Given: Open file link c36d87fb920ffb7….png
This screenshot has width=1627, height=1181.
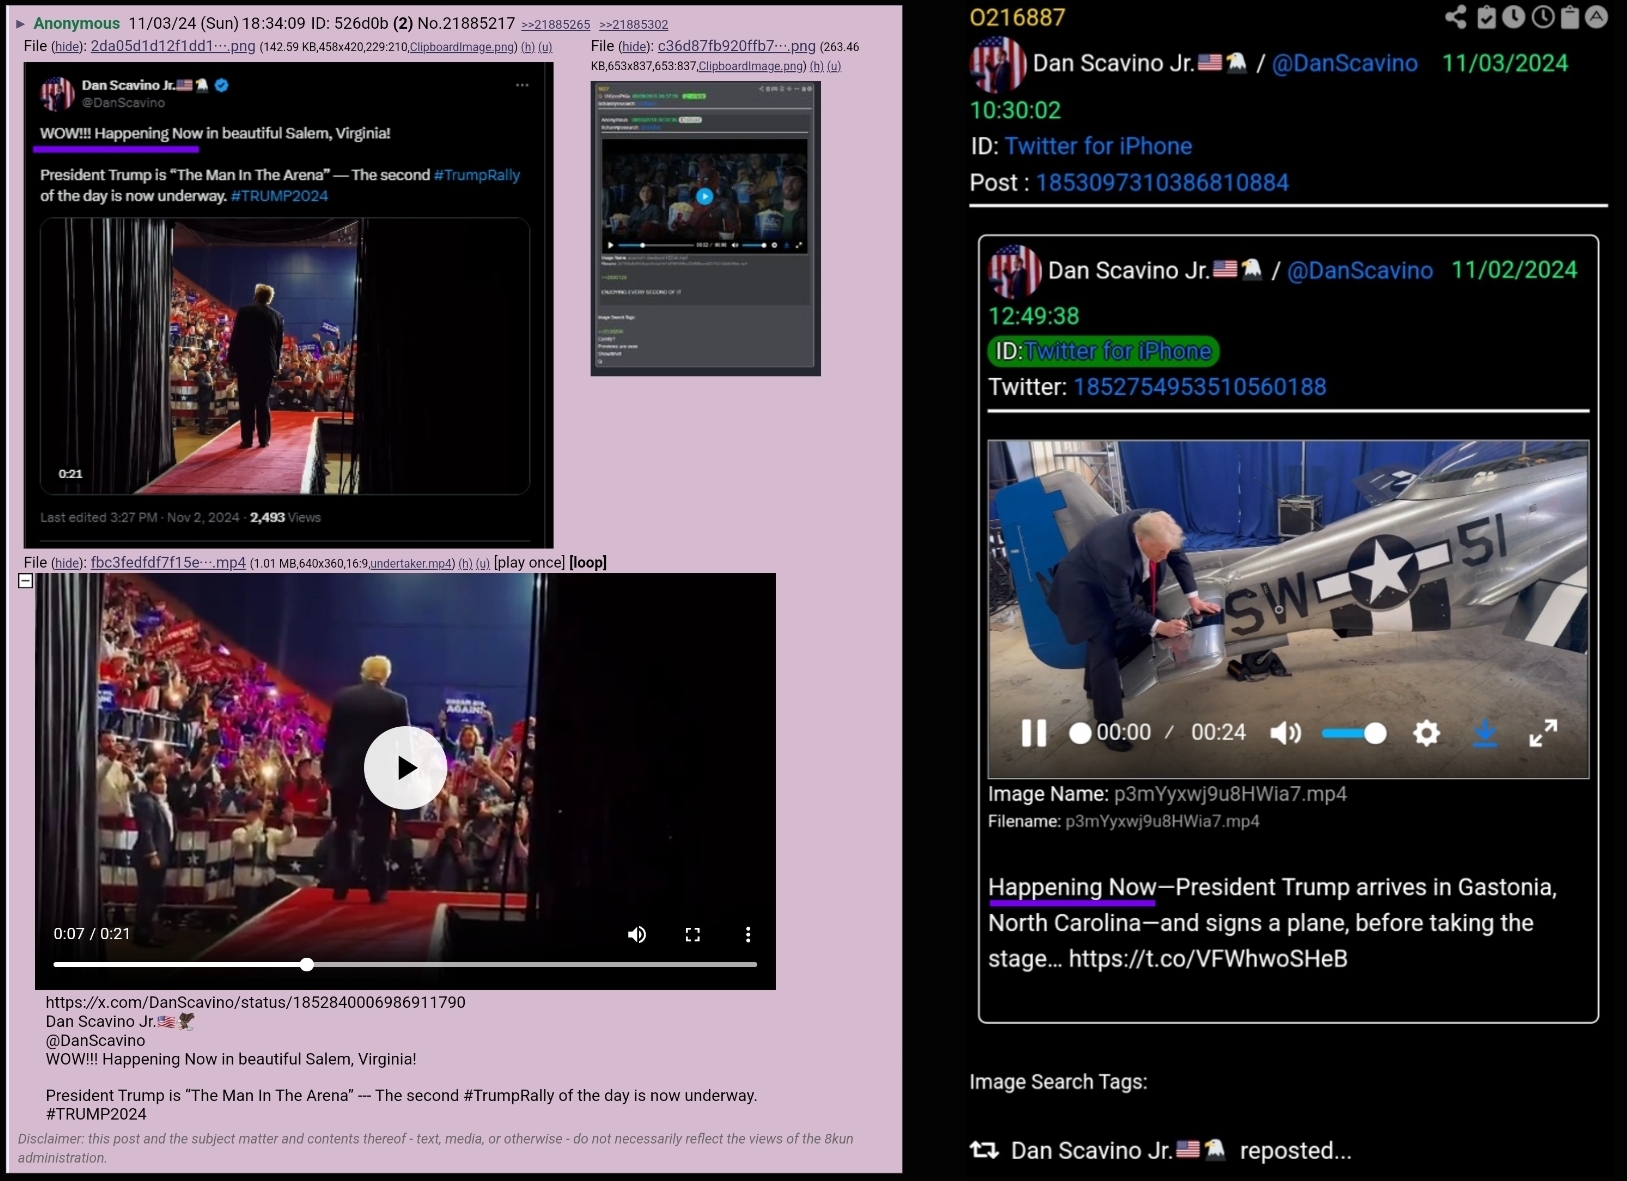Looking at the screenshot, I should click(x=737, y=46).
